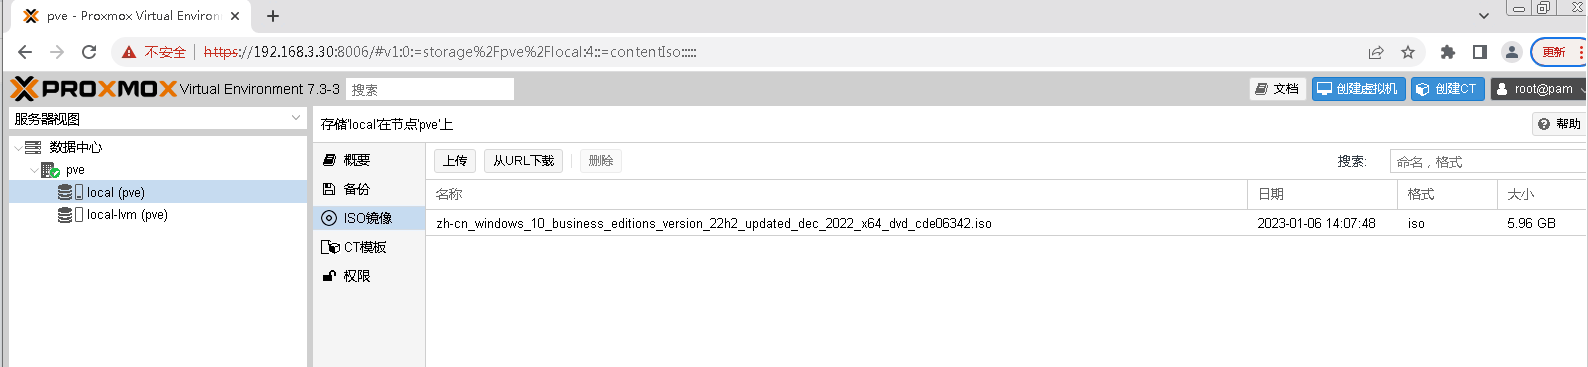Screen dimensions: 1588x367
Task: Open the 服务器视图 view dropdown
Action: 157,118
